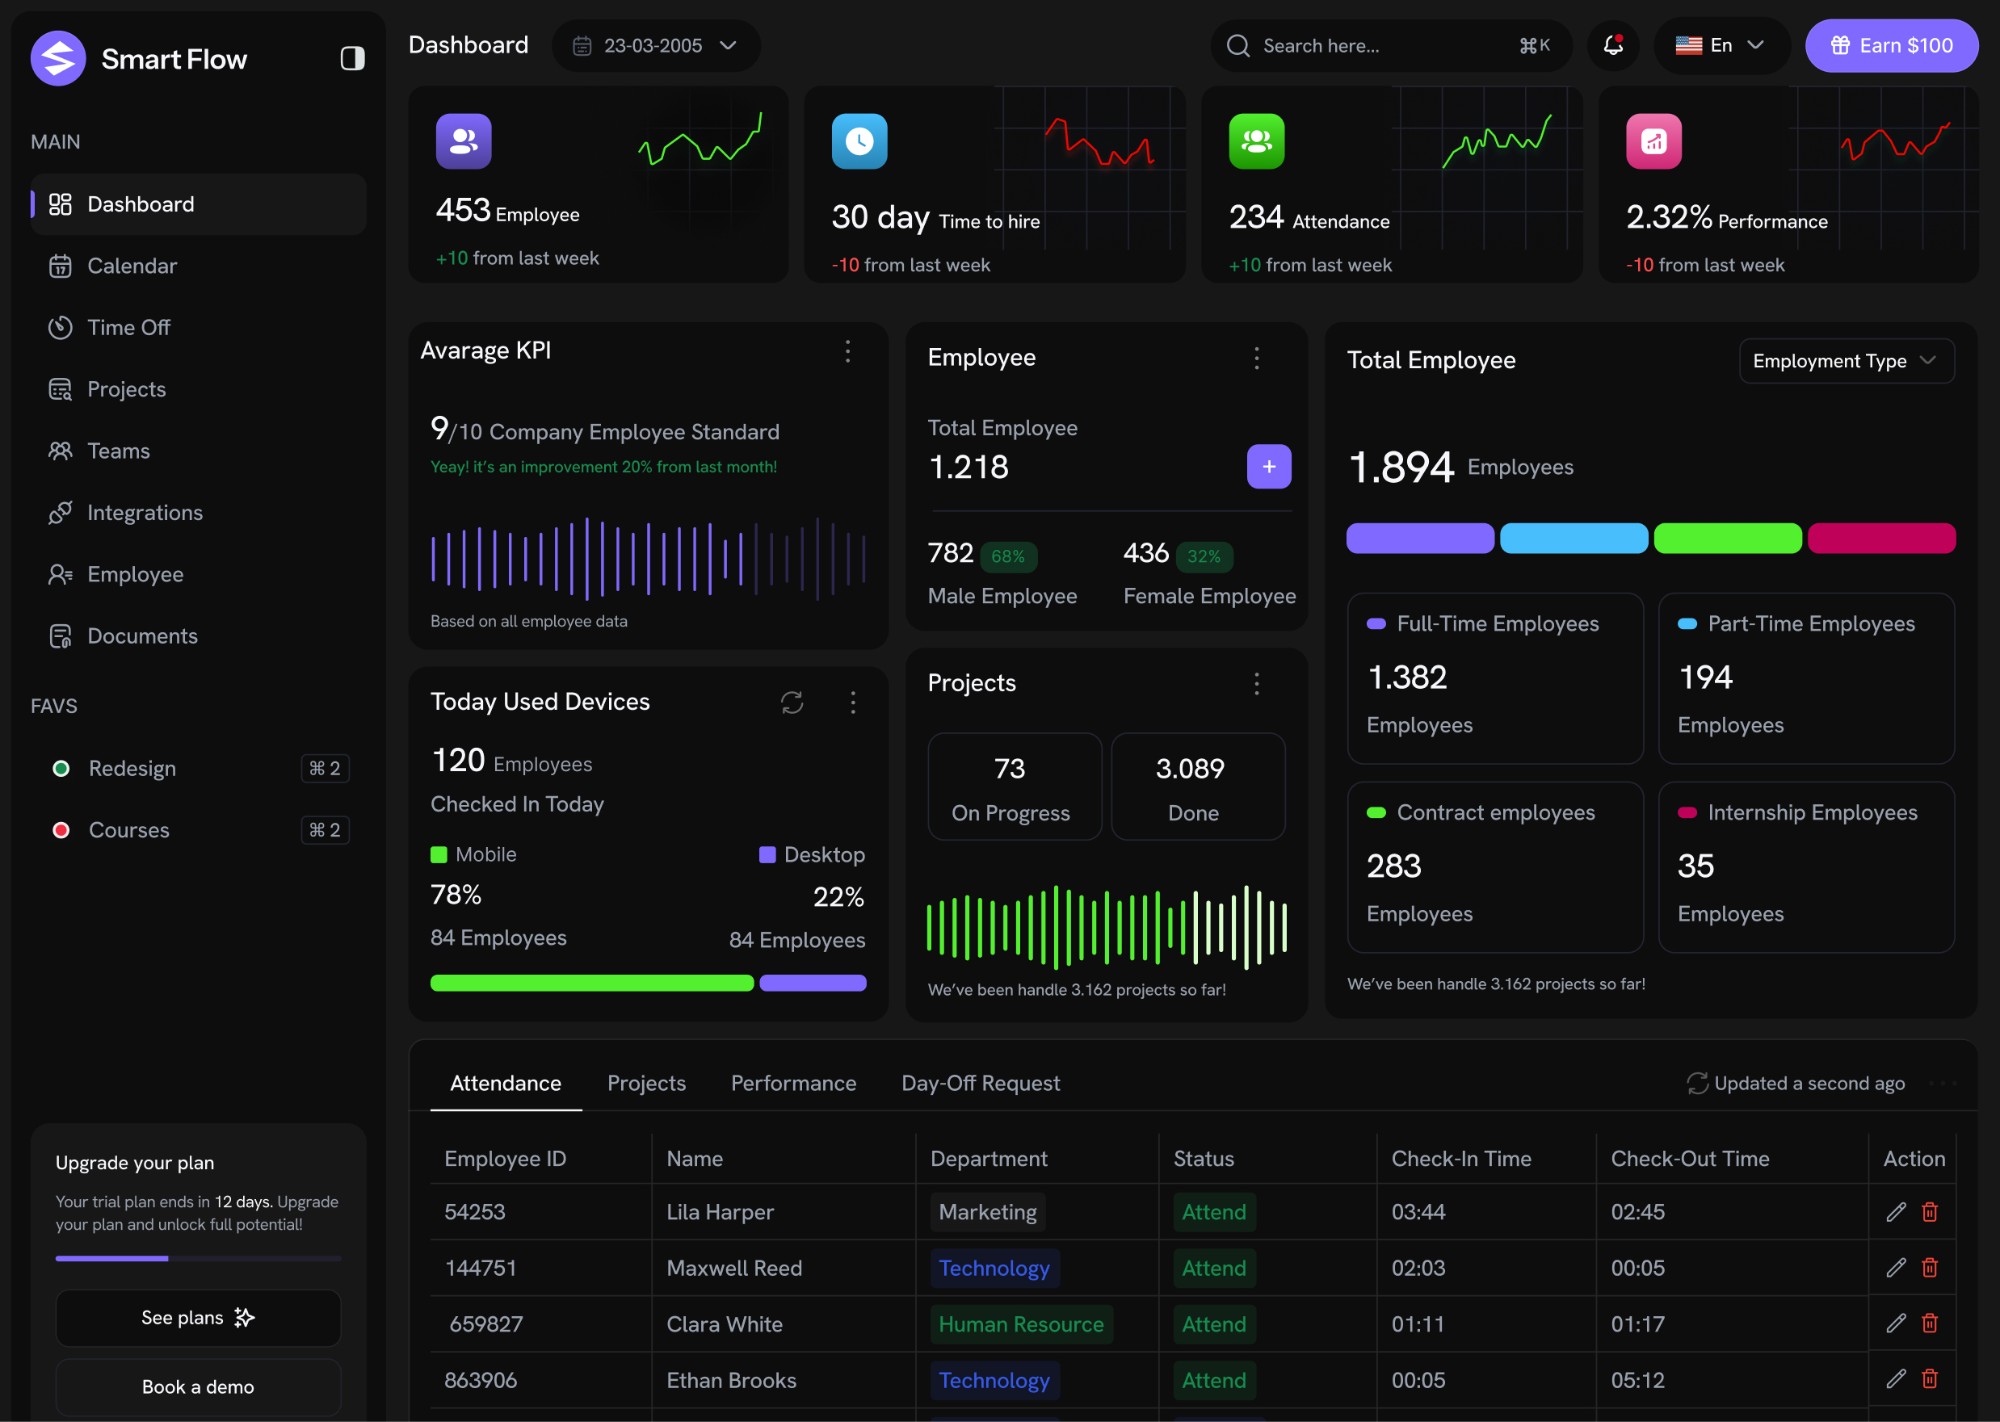Click the blue Time to hire clock icon

coord(859,141)
